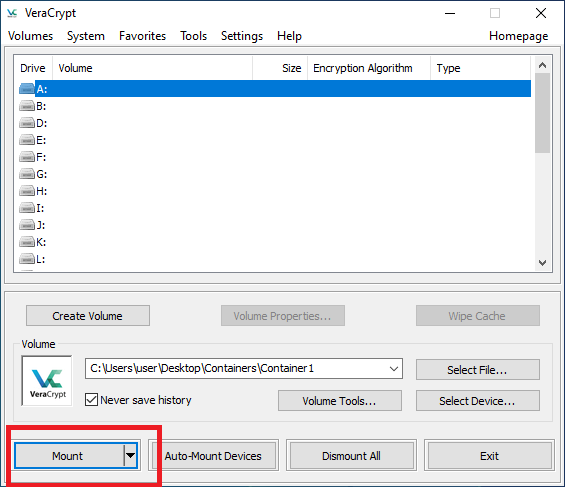Click the volume path text field
This screenshot has width=565, height=487.
(236, 368)
